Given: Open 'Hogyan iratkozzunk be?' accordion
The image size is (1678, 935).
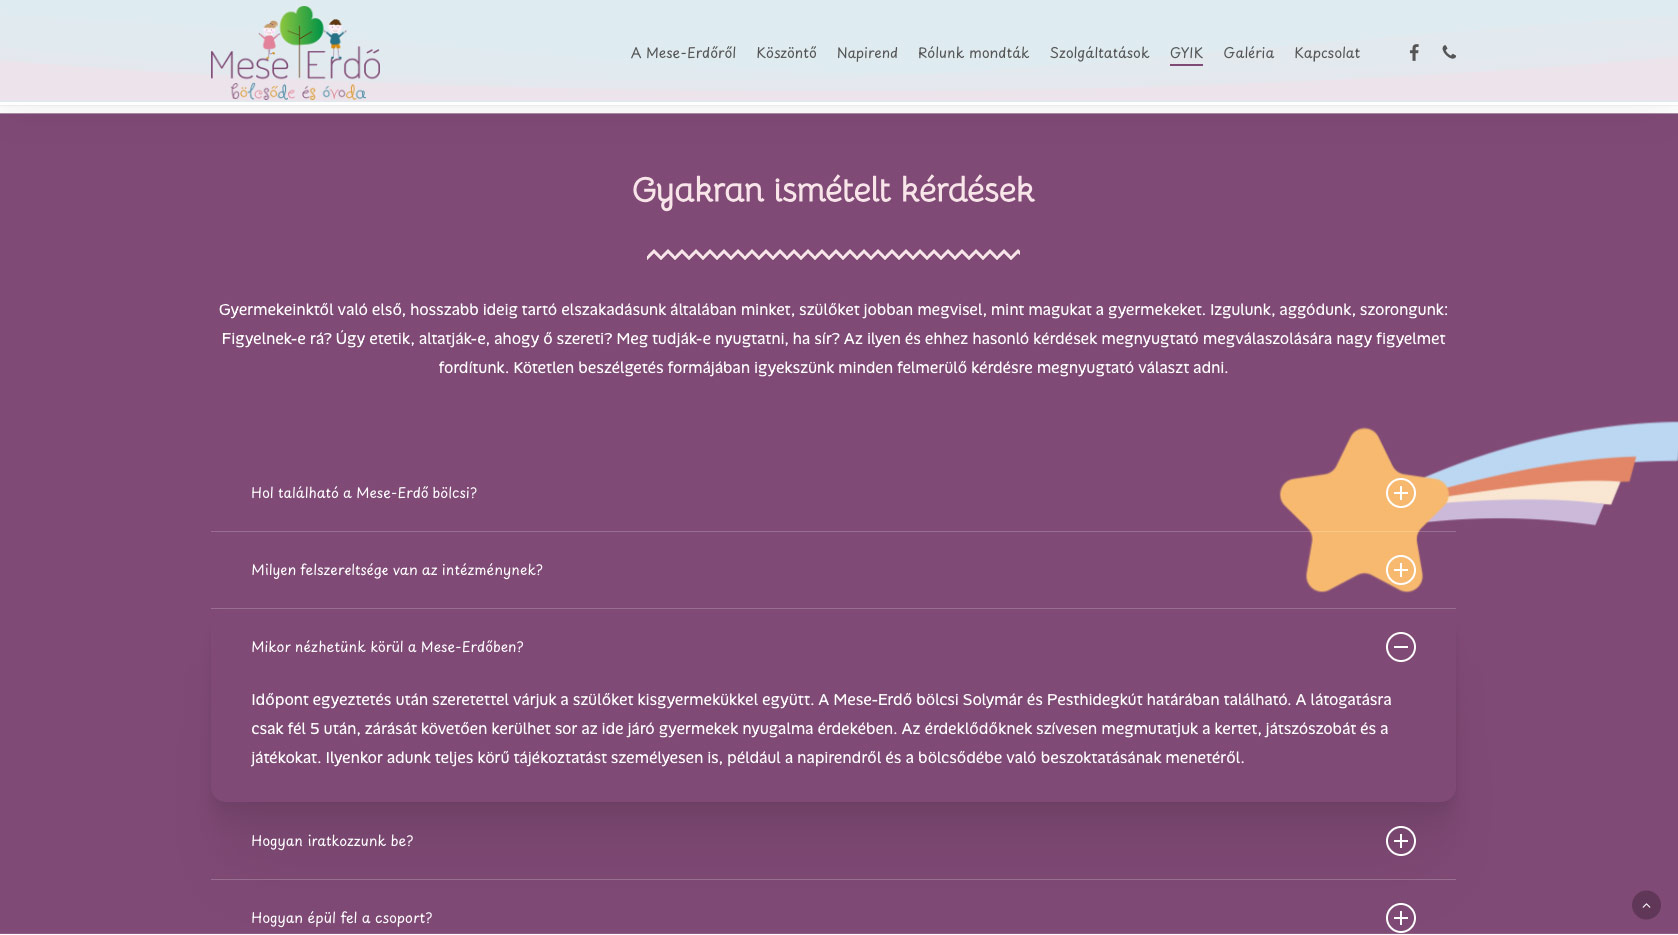Looking at the screenshot, I should tap(332, 841).
